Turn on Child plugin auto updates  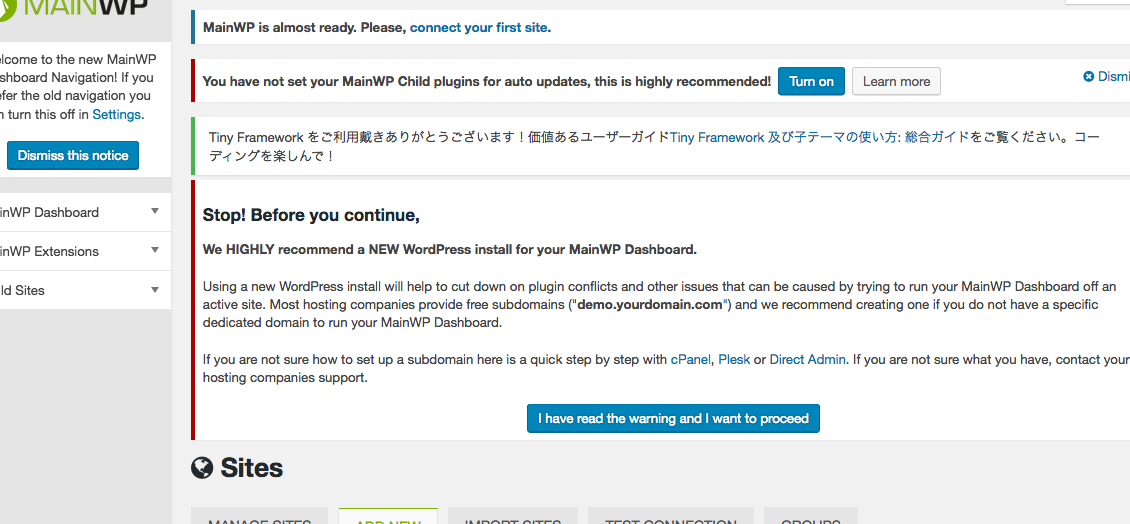pyautogui.click(x=811, y=81)
